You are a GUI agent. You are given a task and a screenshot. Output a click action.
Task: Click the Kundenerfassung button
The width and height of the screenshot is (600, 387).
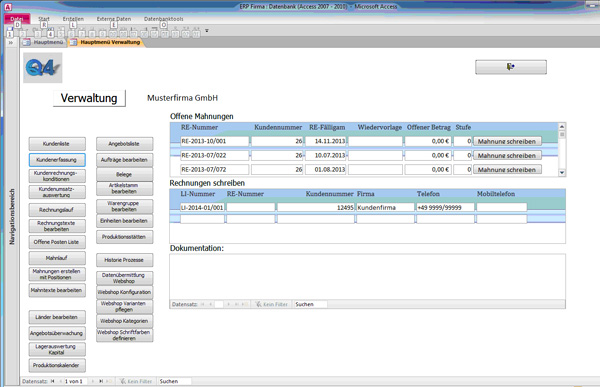(x=57, y=160)
